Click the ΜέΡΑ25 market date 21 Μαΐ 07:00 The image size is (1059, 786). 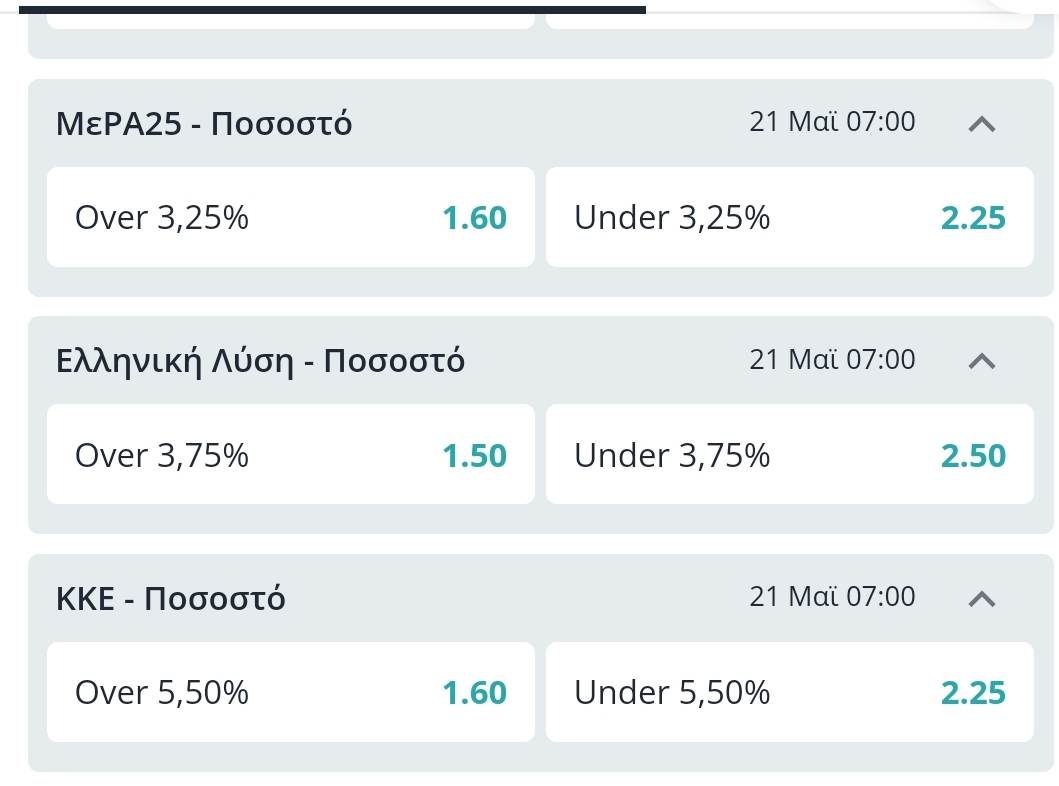(832, 122)
